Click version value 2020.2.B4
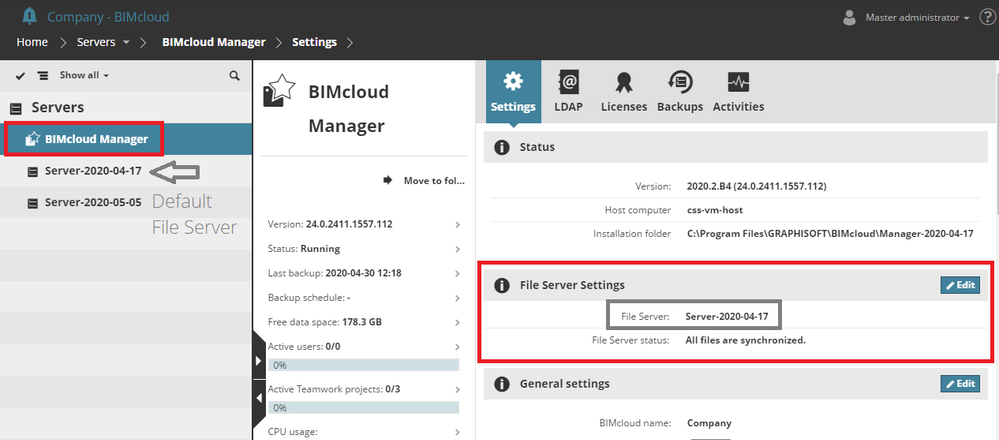This screenshot has height=440, width=999. pyautogui.click(x=757, y=187)
